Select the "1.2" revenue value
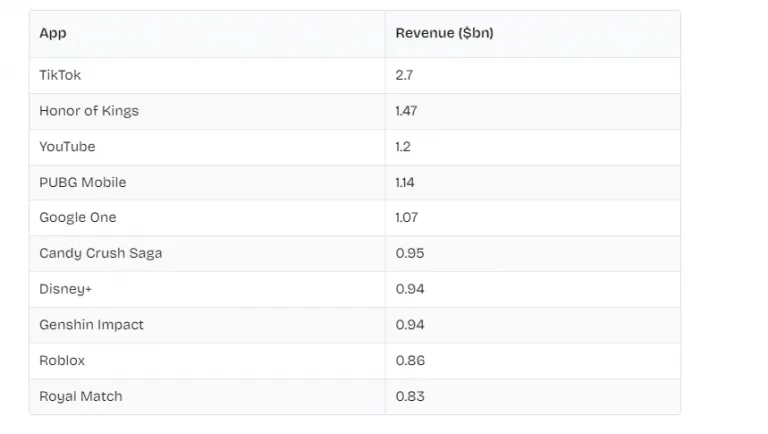 click(x=403, y=147)
